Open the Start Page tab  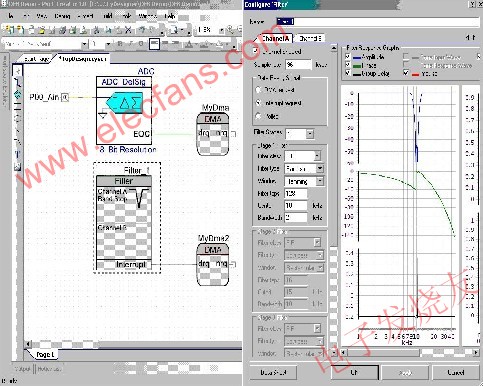(x=36, y=59)
